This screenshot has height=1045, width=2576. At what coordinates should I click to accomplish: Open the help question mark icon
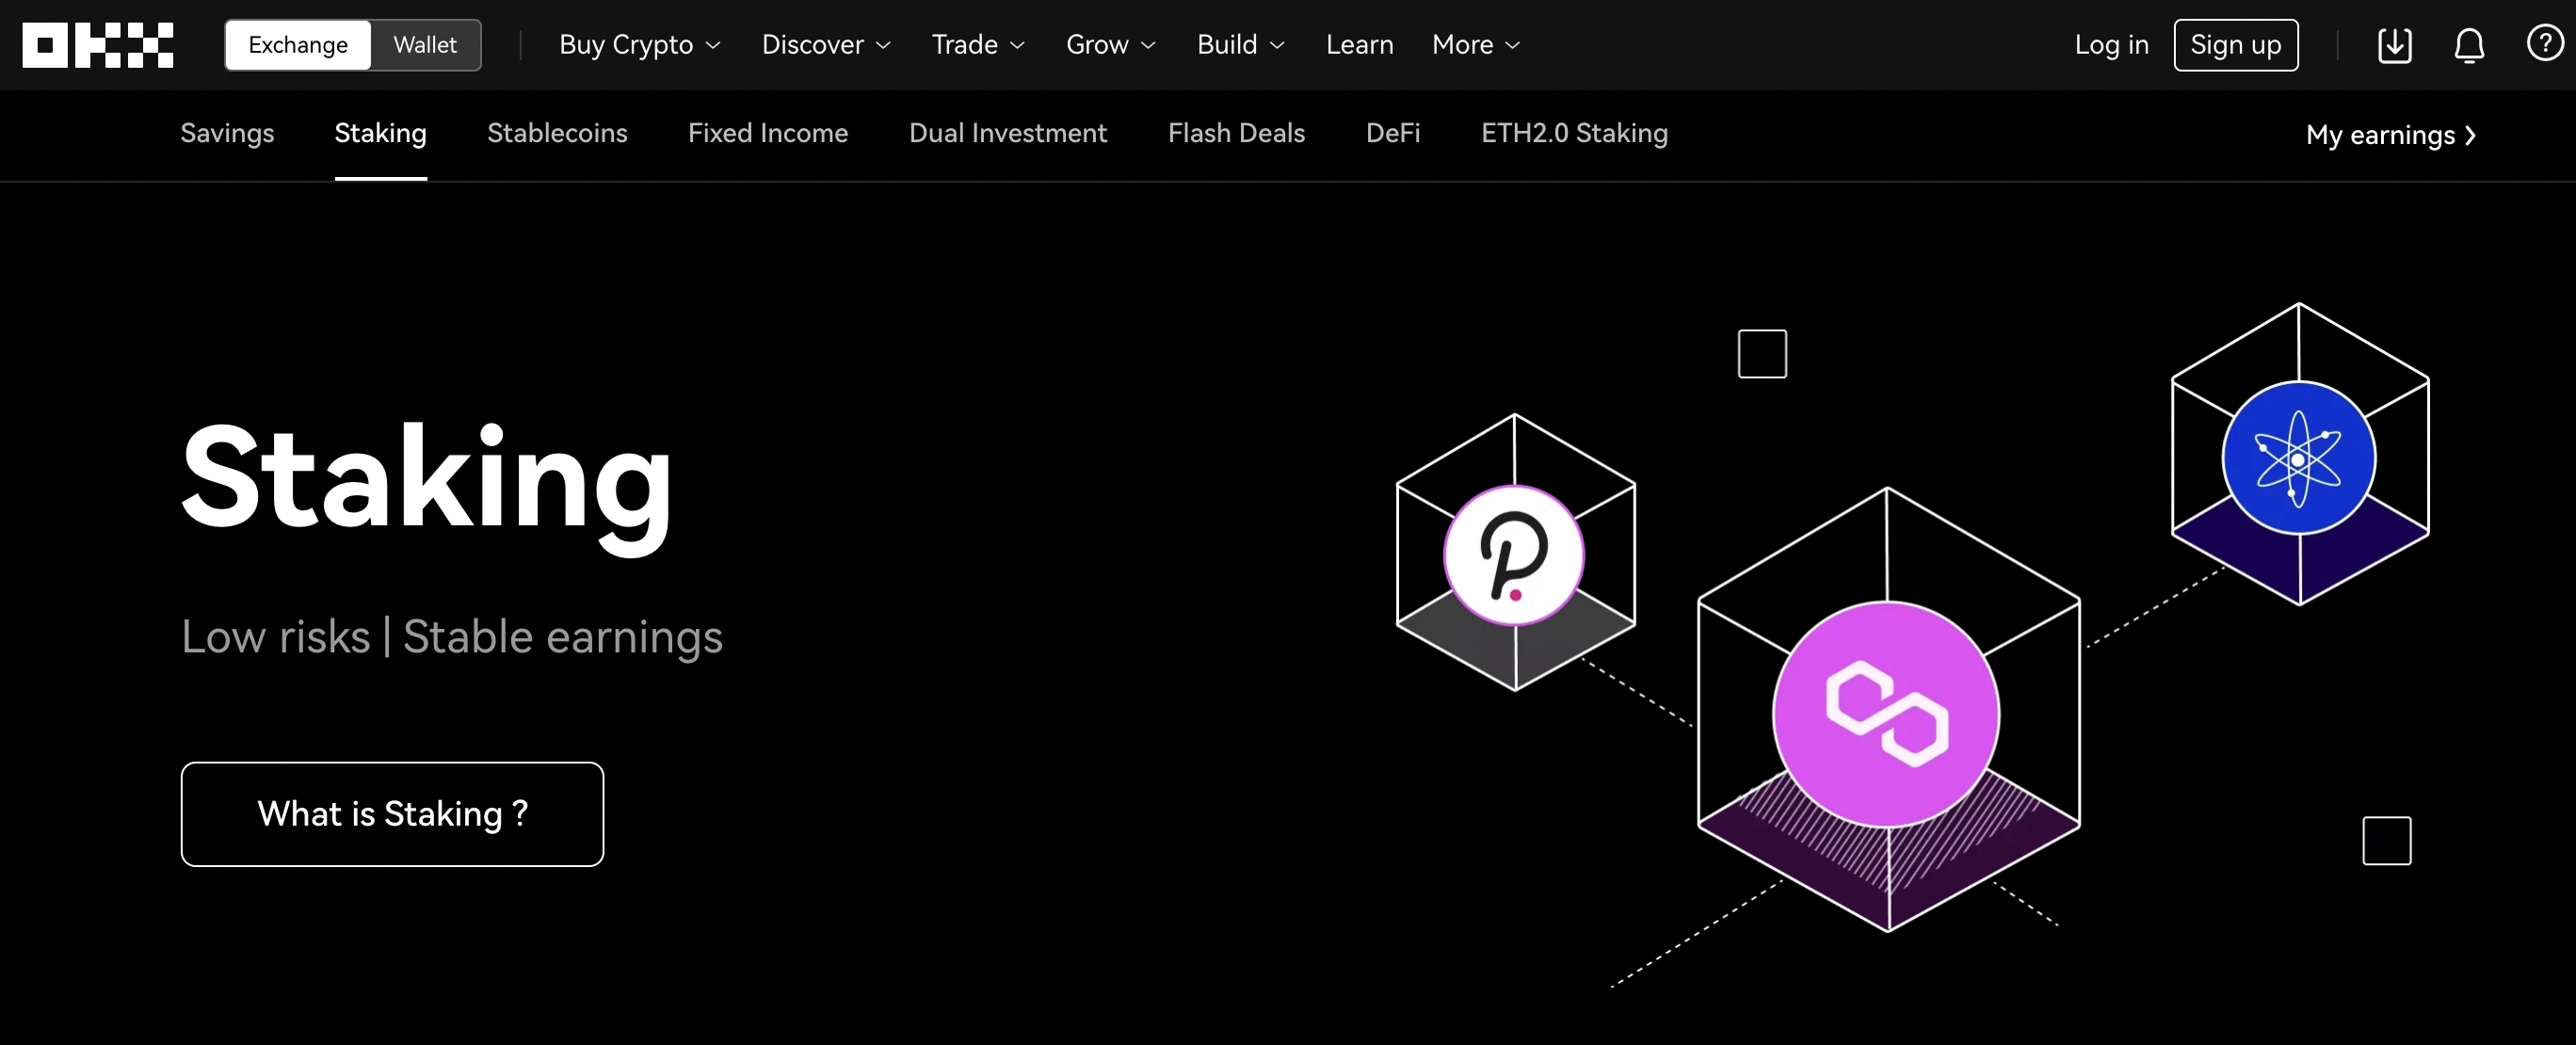pyautogui.click(x=2544, y=43)
